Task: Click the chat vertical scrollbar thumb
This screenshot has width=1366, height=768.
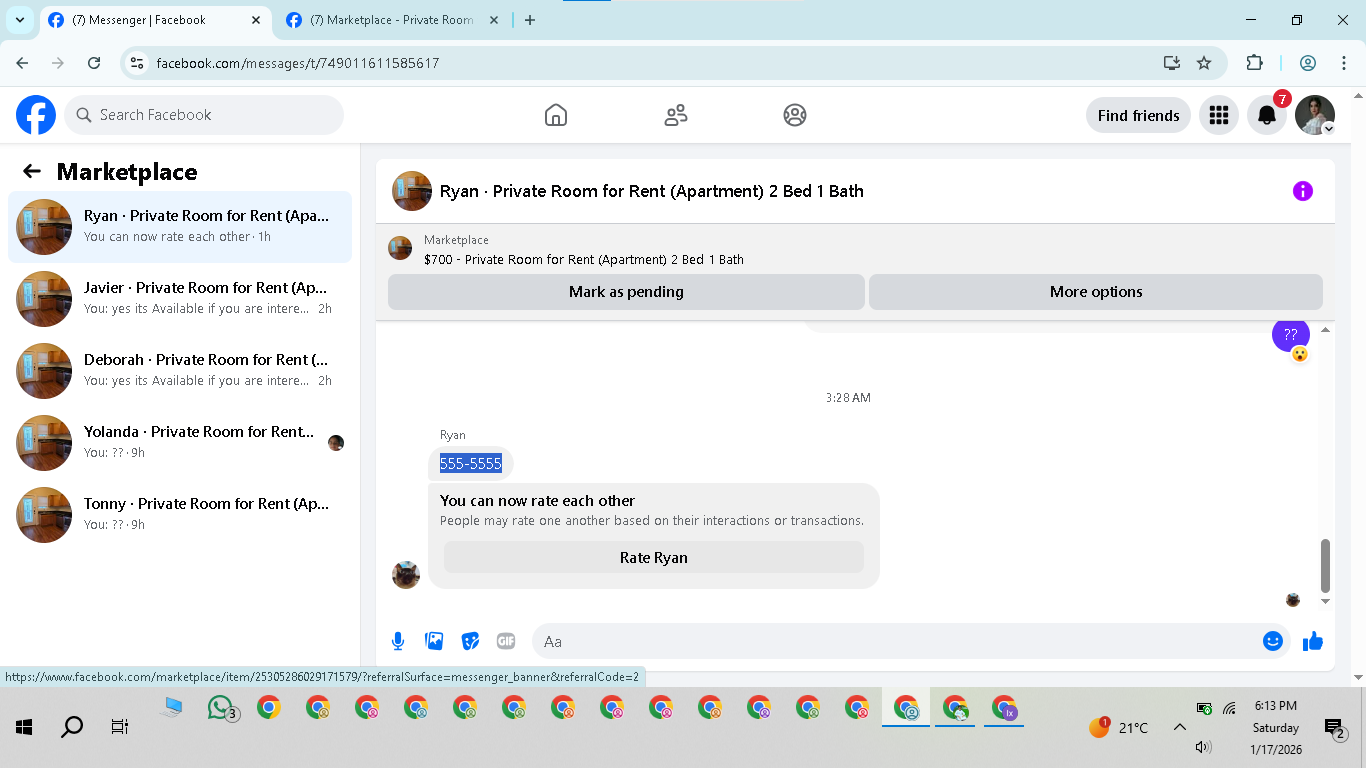Action: click(x=1326, y=566)
